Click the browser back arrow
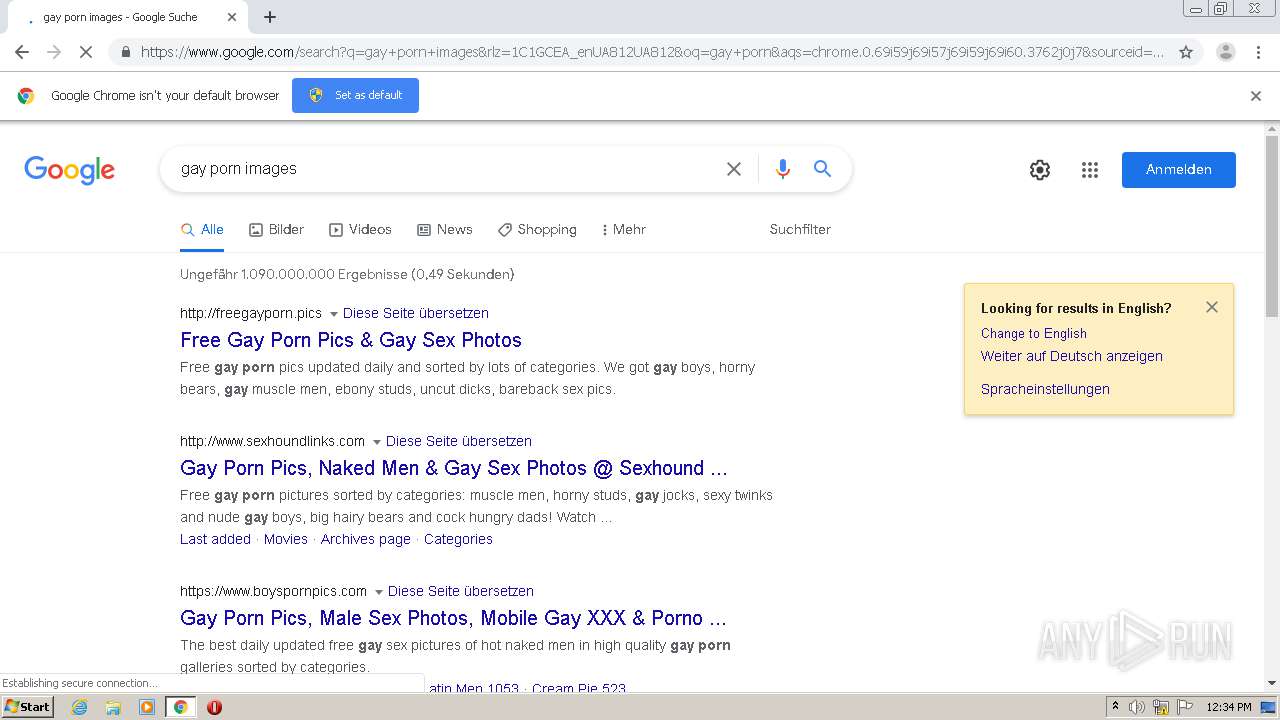1280x720 pixels. point(22,52)
